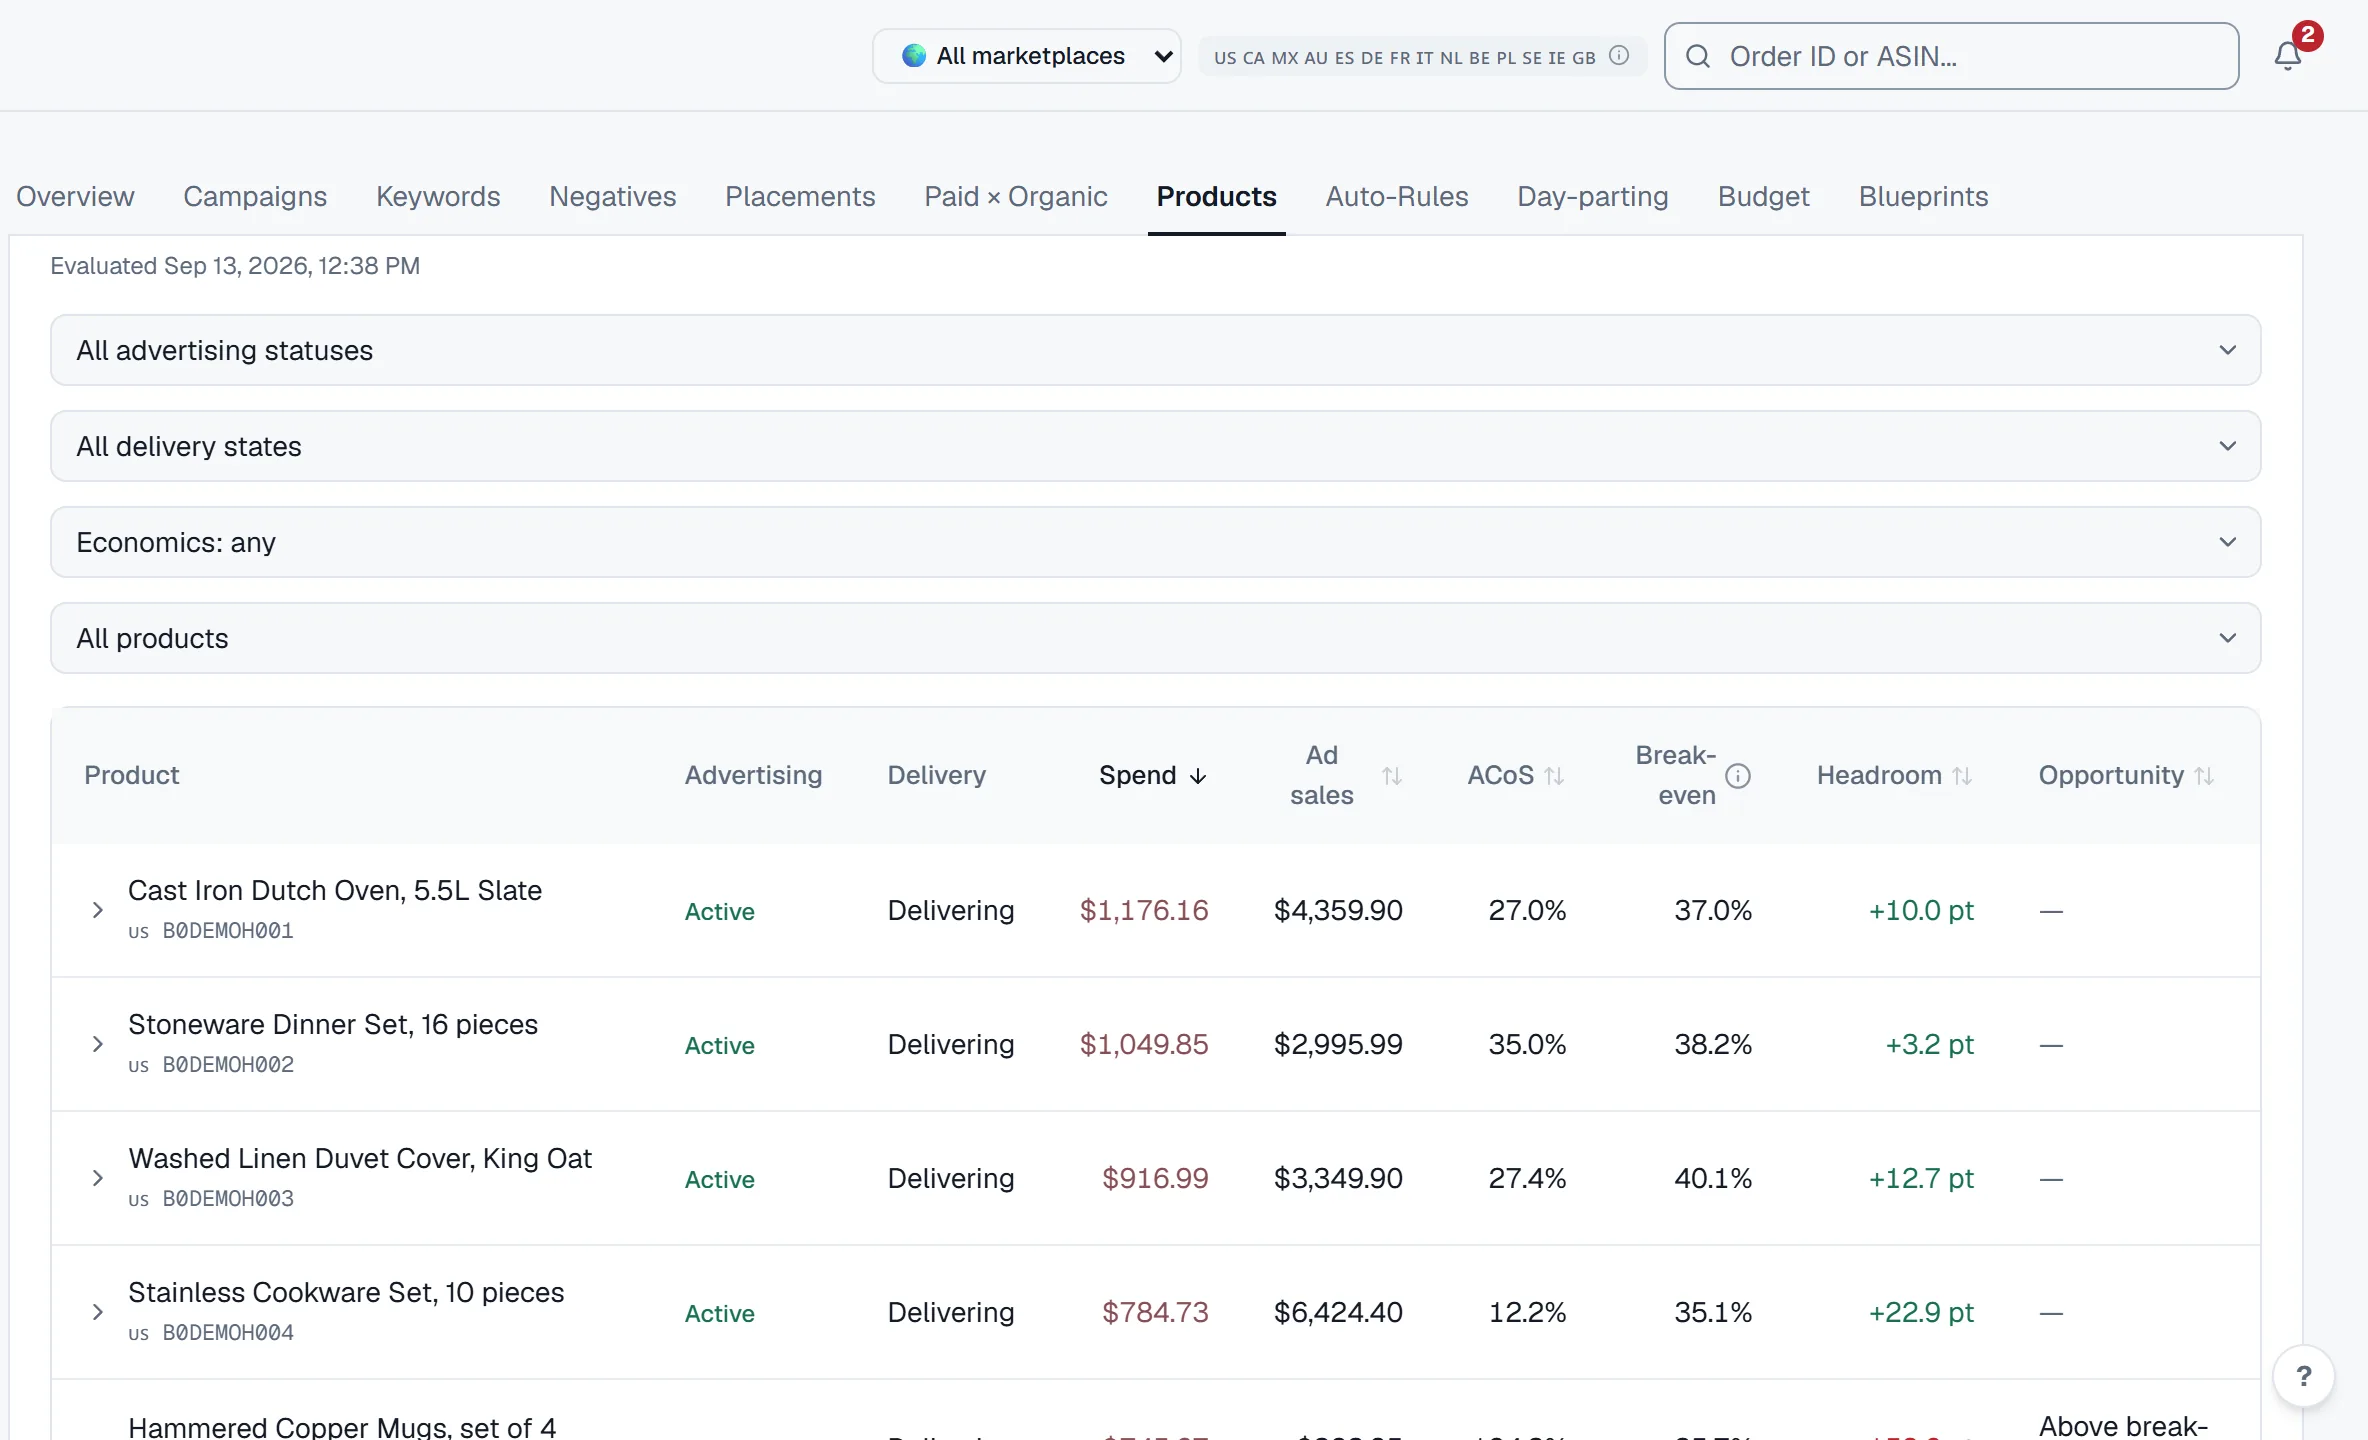Open the All products filter
Screen dimensions: 2368x1440
click(x=1155, y=638)
